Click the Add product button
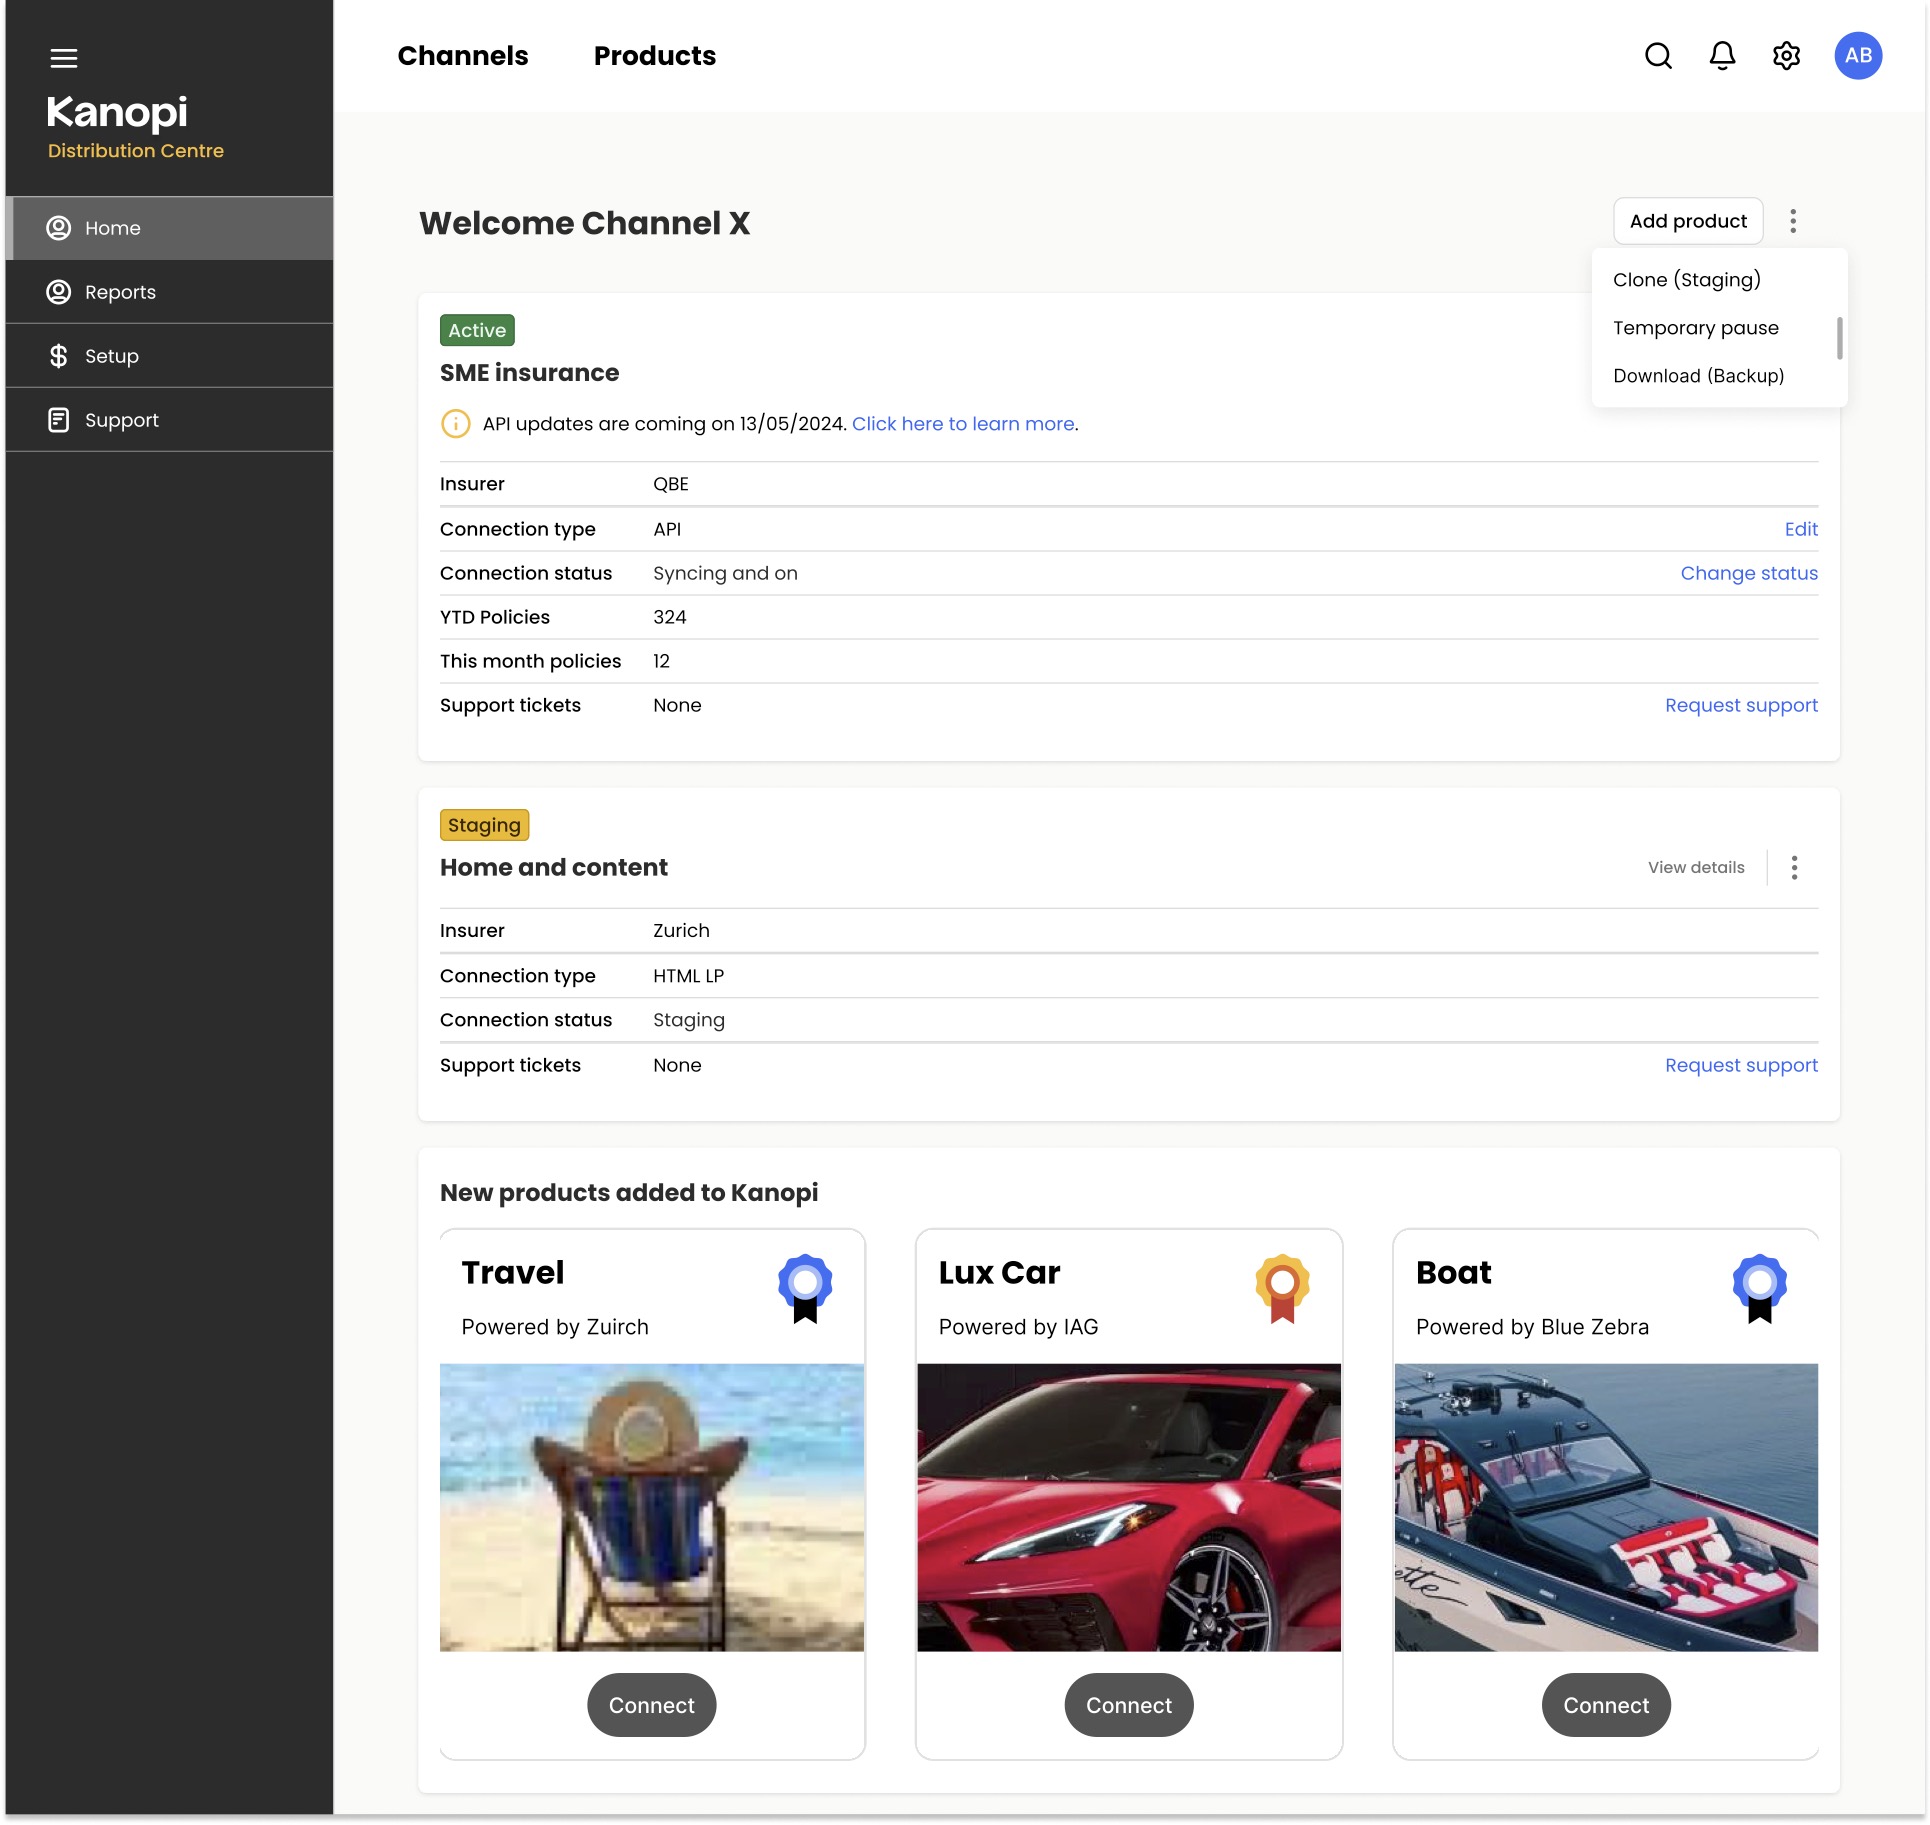1930x1825 pixels. pos(1688,221)
